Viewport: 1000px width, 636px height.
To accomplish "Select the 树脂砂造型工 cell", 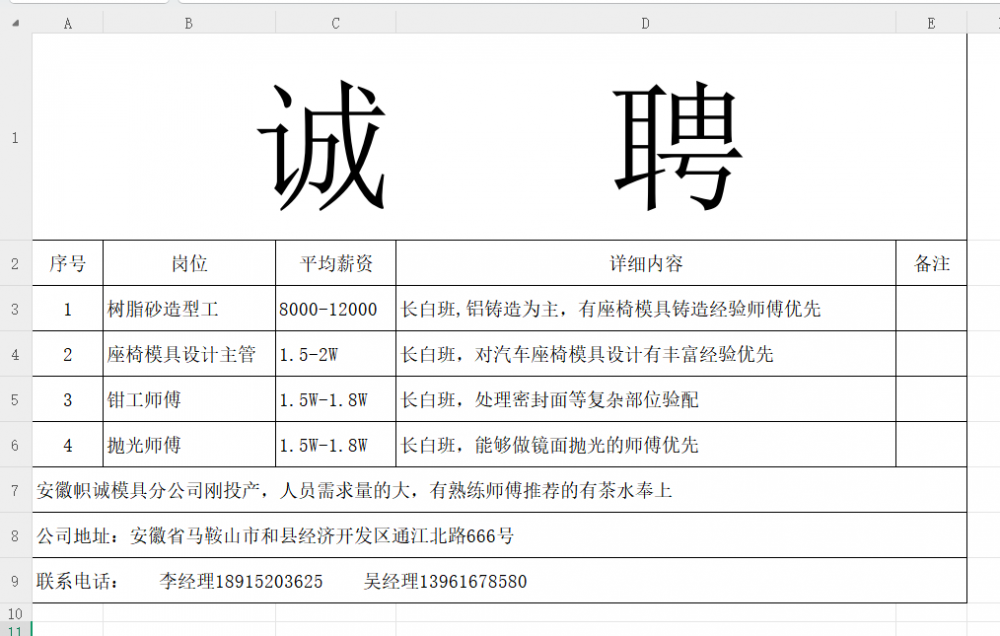I will (189, 309).
